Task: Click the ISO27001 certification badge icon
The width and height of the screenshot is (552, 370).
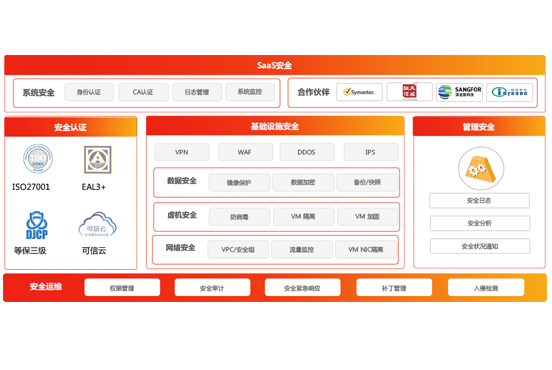Action: tap(38, 158)
